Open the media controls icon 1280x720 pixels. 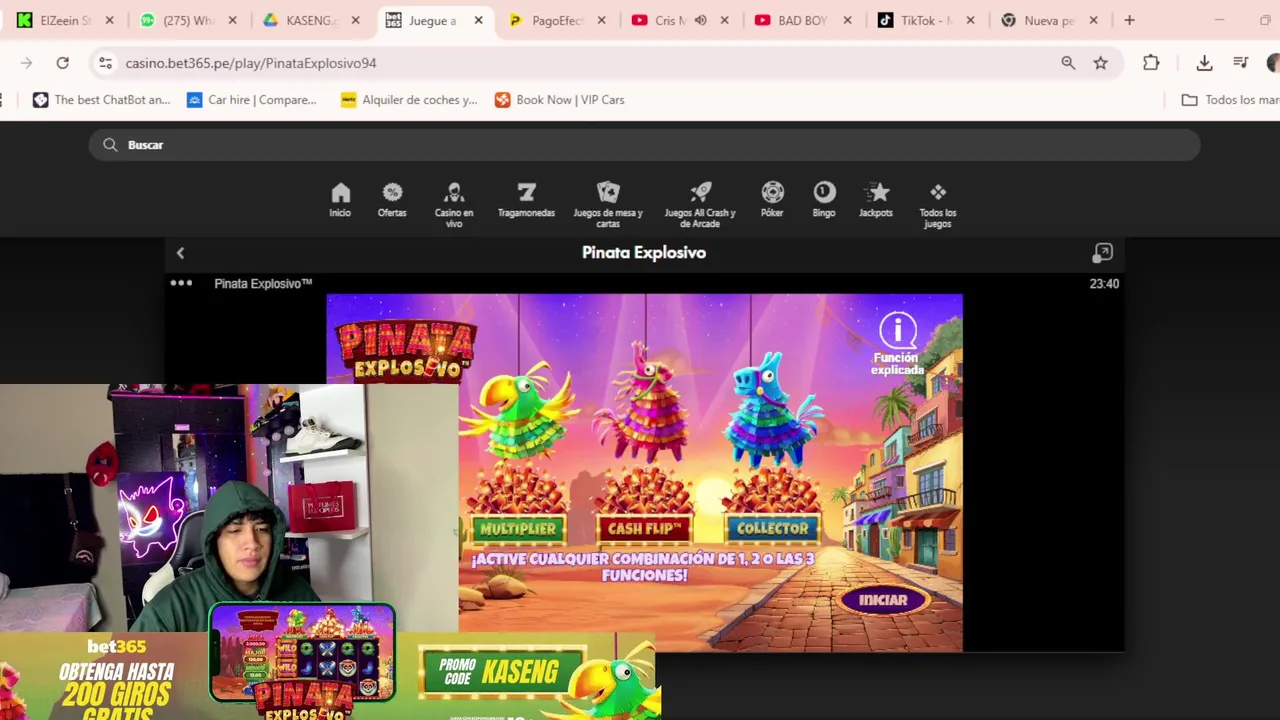tap(1241, 63)
